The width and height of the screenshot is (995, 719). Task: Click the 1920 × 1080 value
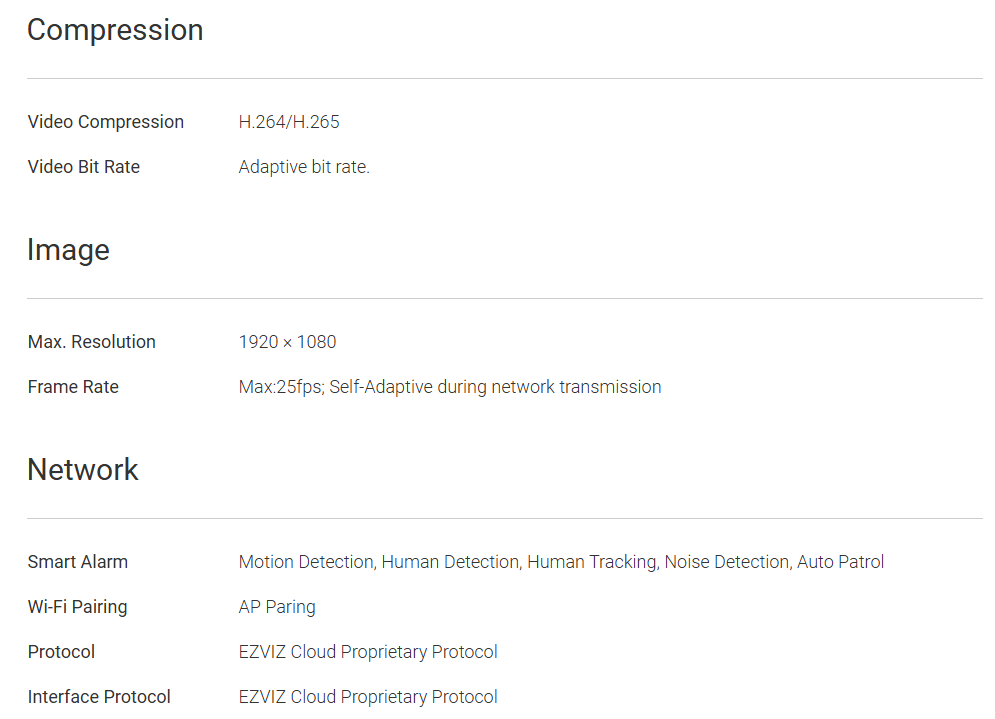287,342
